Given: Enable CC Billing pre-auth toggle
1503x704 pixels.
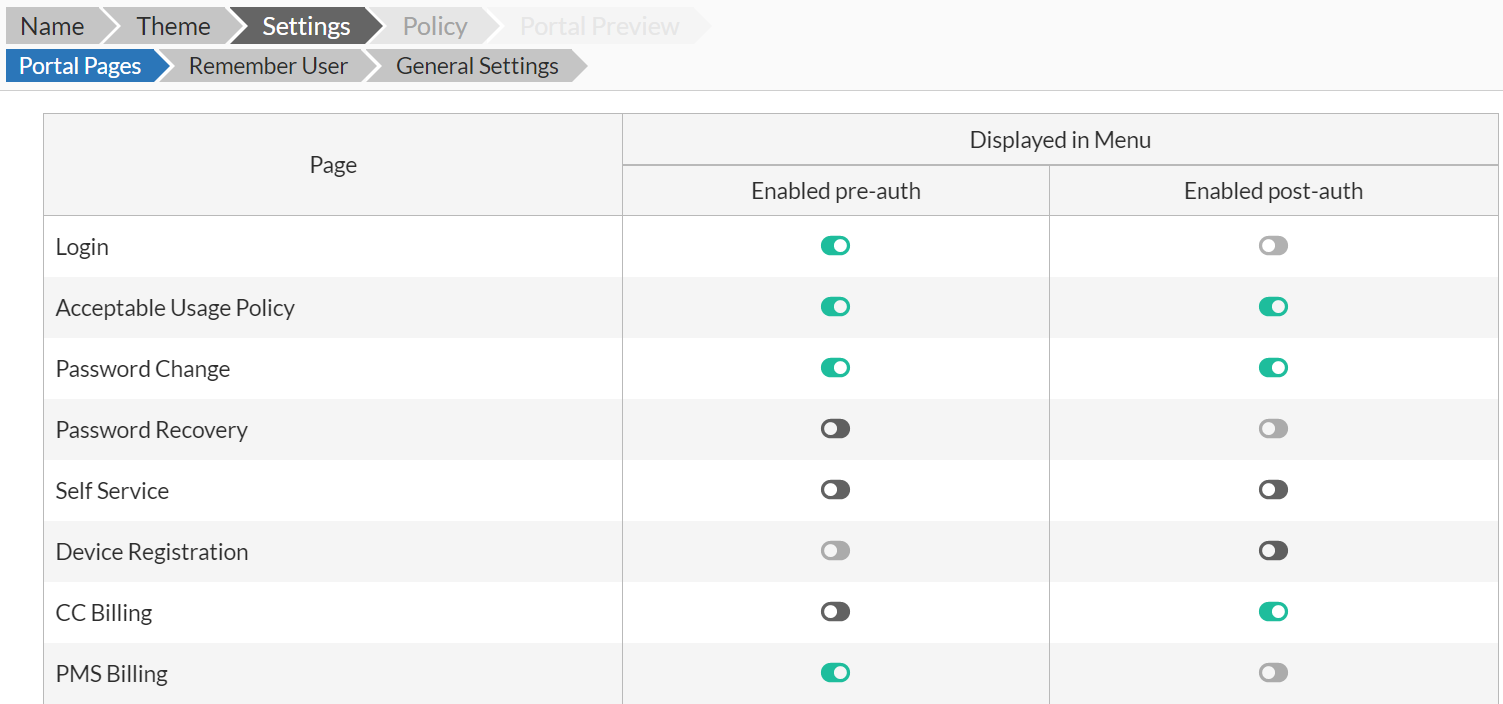Looking at the screenshot, I should tap(835, 611).
